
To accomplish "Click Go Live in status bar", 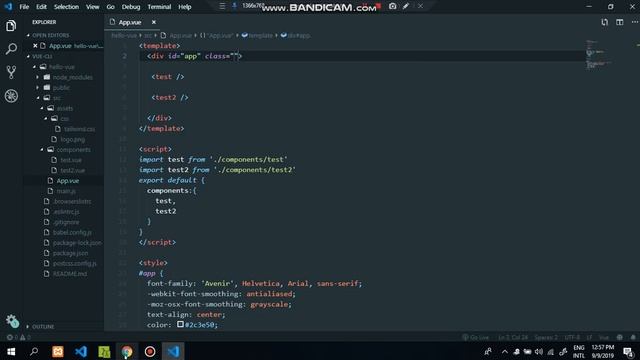I will coord(476,337).
